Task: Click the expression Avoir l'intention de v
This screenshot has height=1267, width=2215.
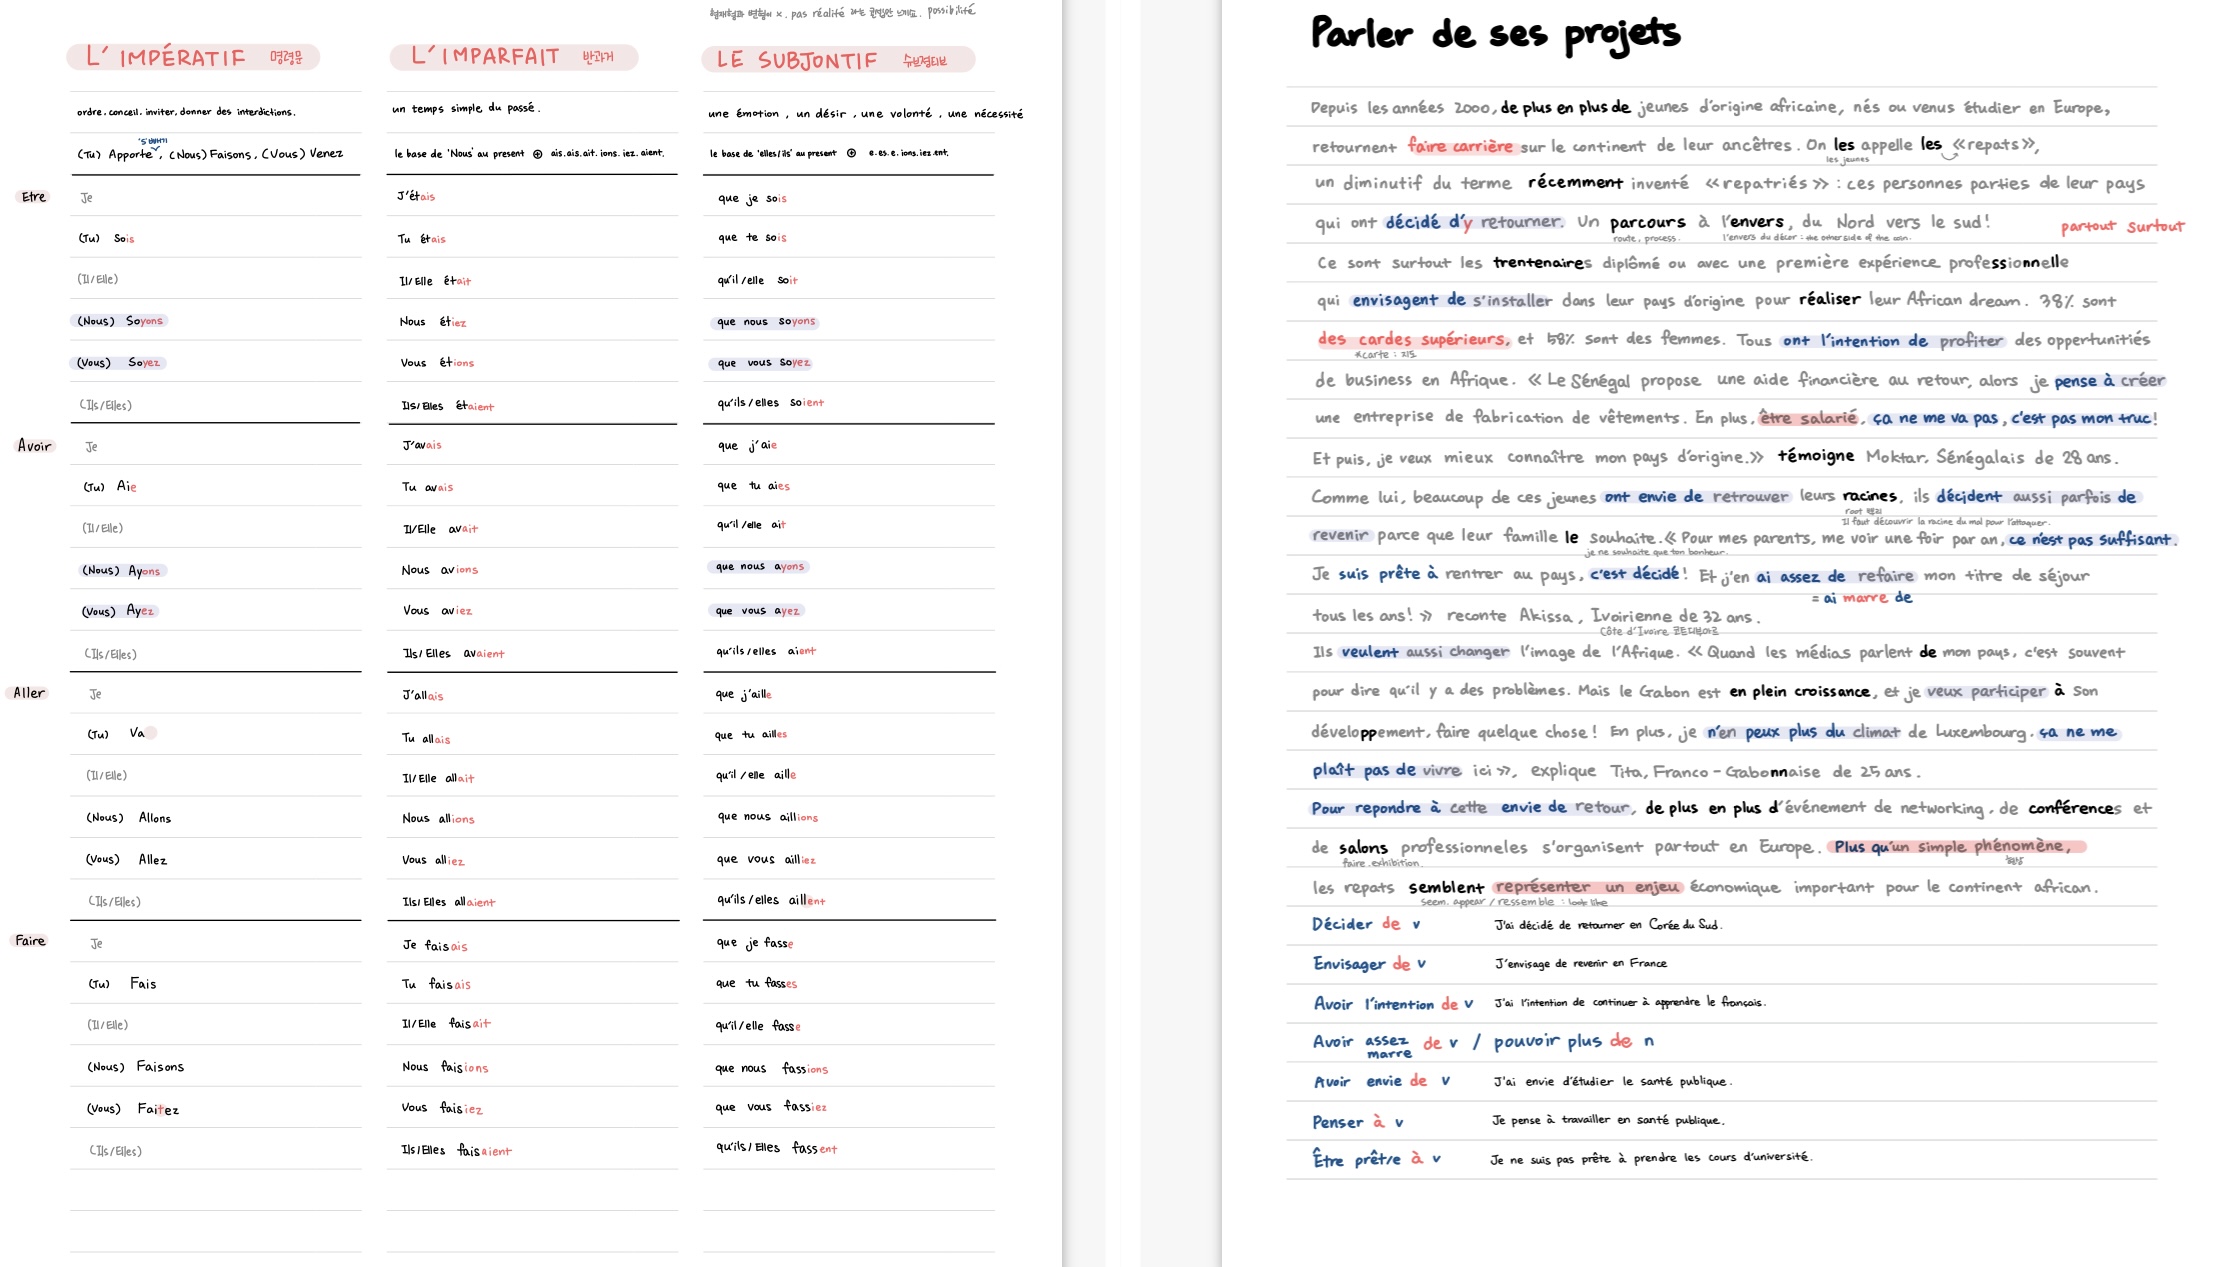Action: click(x=1392, y=1003)
